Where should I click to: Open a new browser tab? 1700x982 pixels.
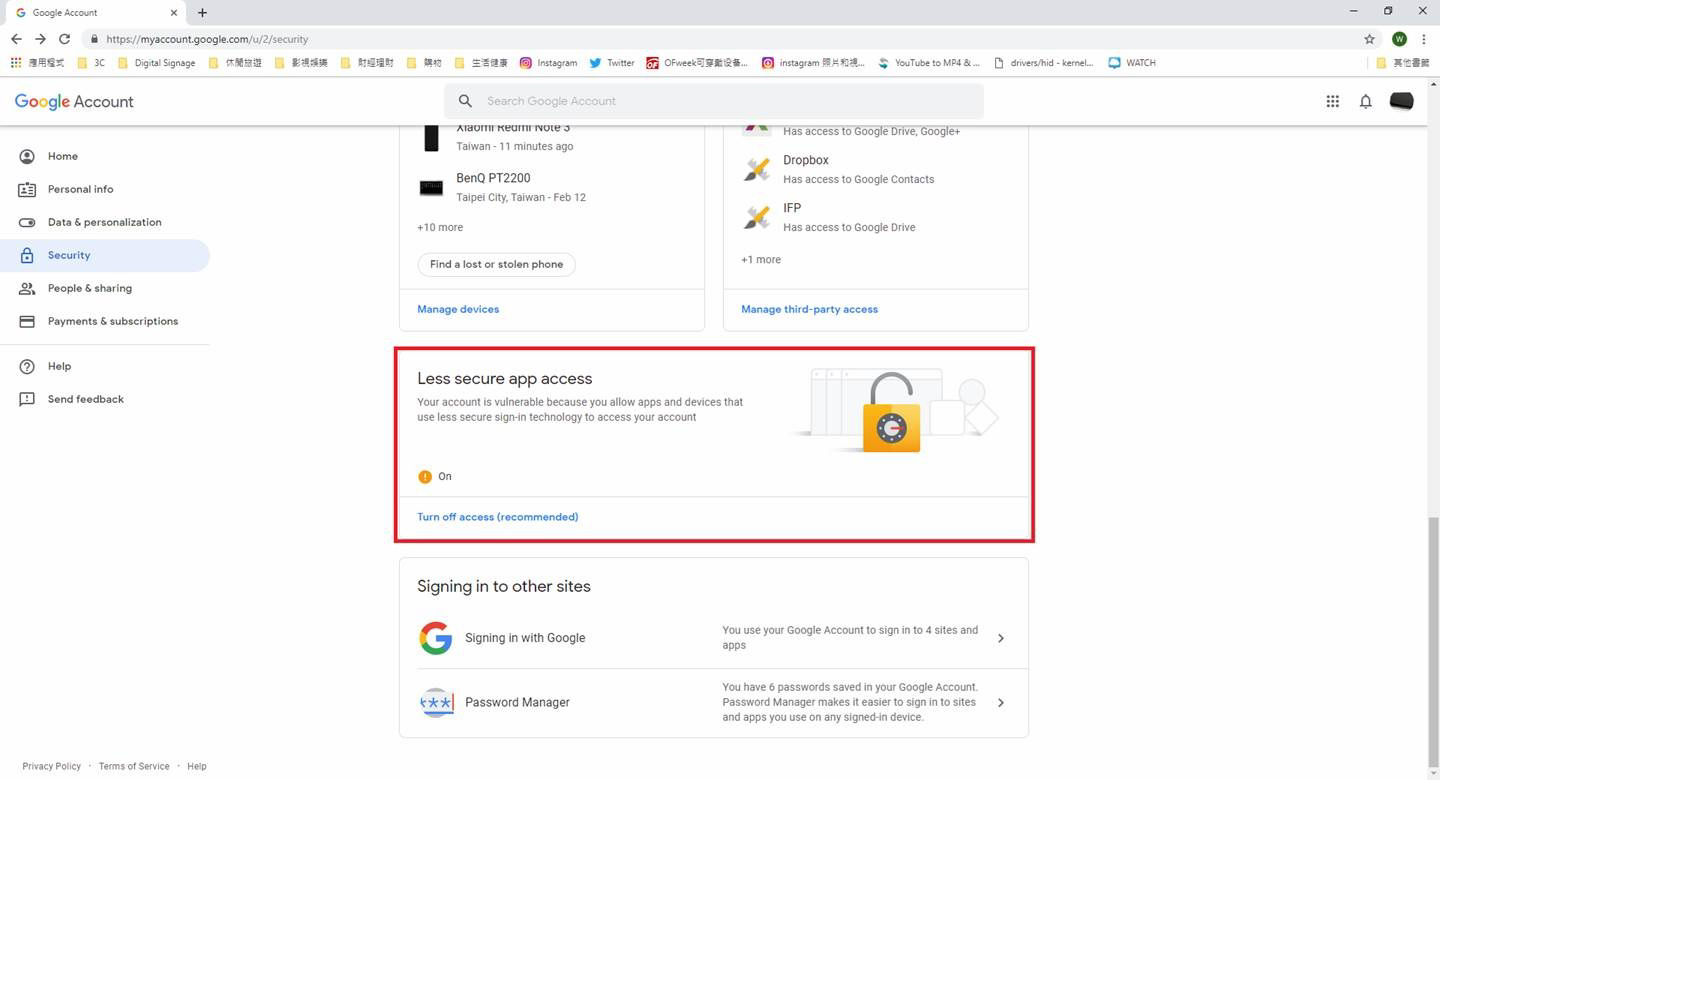[x=202, y=13]
